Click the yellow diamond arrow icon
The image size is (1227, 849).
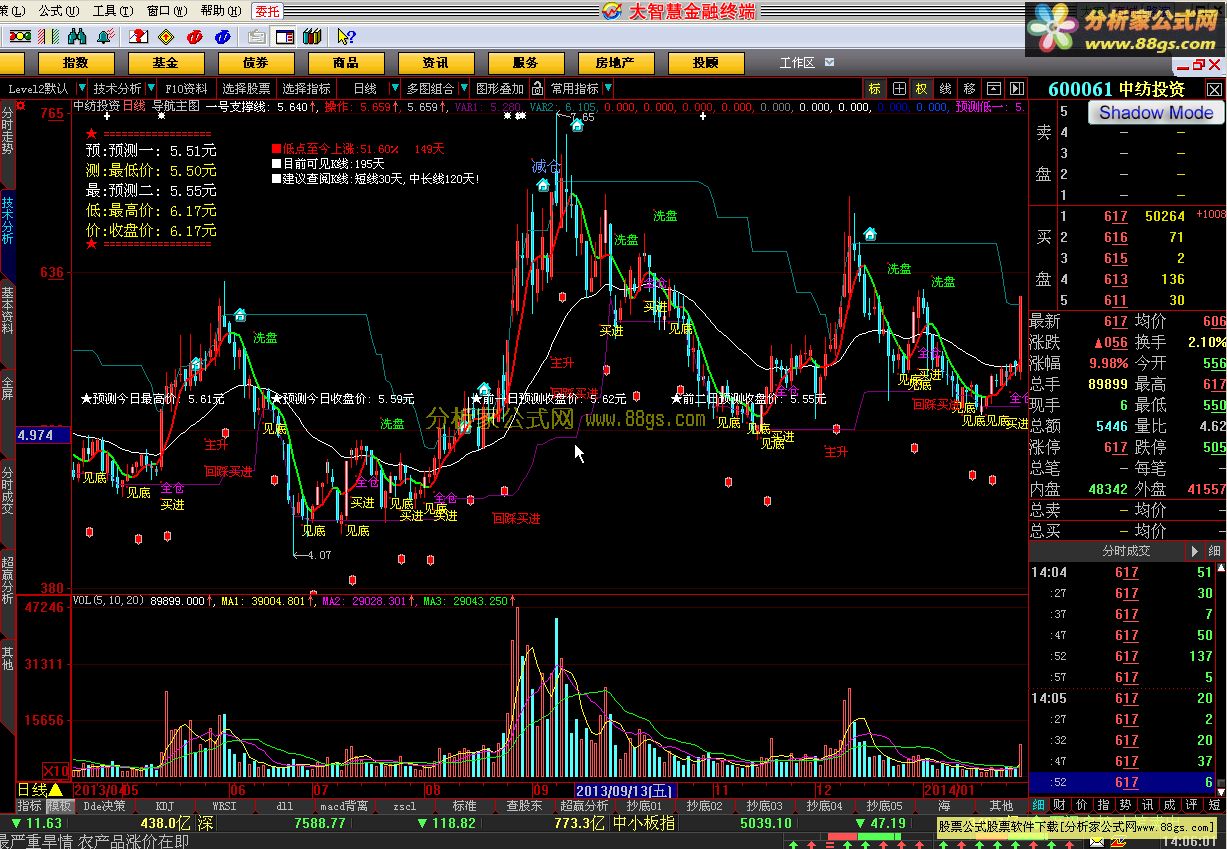pos(167,36)
